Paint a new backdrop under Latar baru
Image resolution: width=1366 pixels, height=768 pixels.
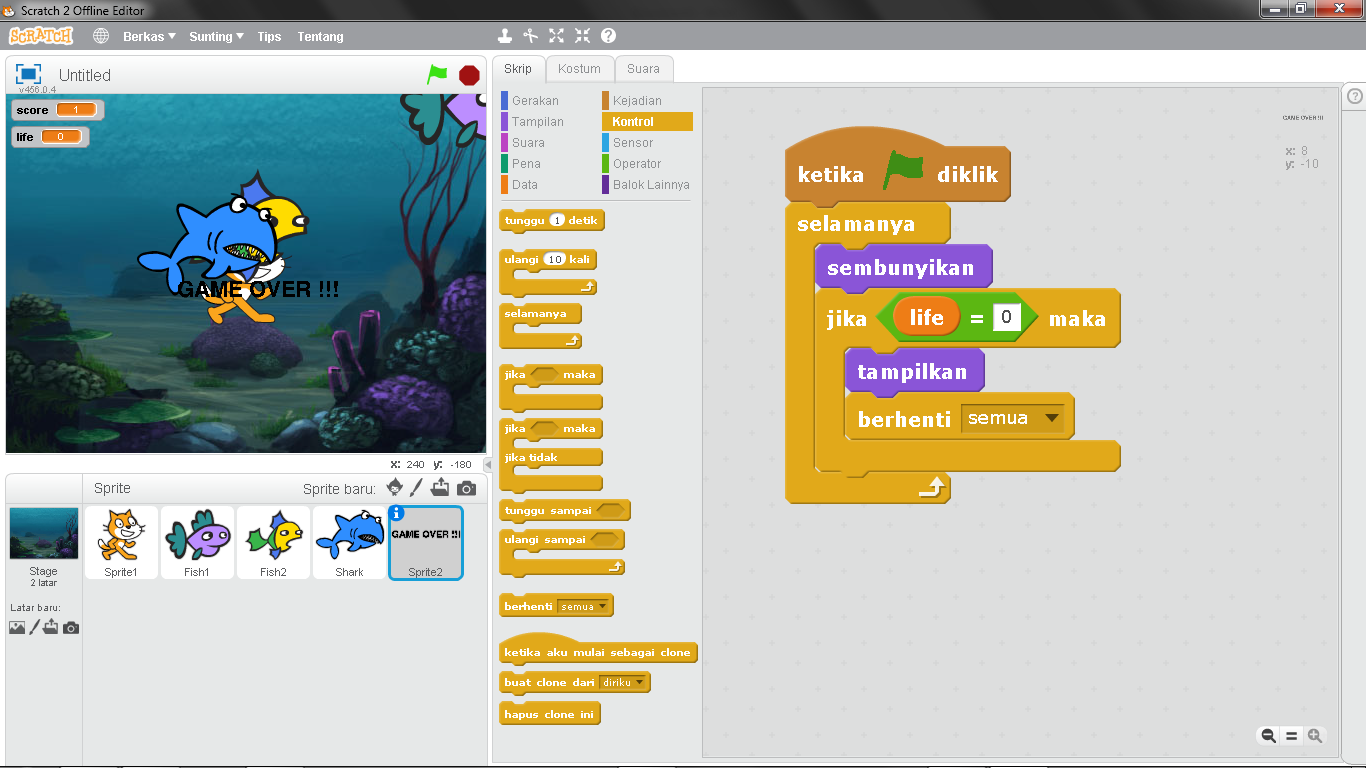[33, 626]
